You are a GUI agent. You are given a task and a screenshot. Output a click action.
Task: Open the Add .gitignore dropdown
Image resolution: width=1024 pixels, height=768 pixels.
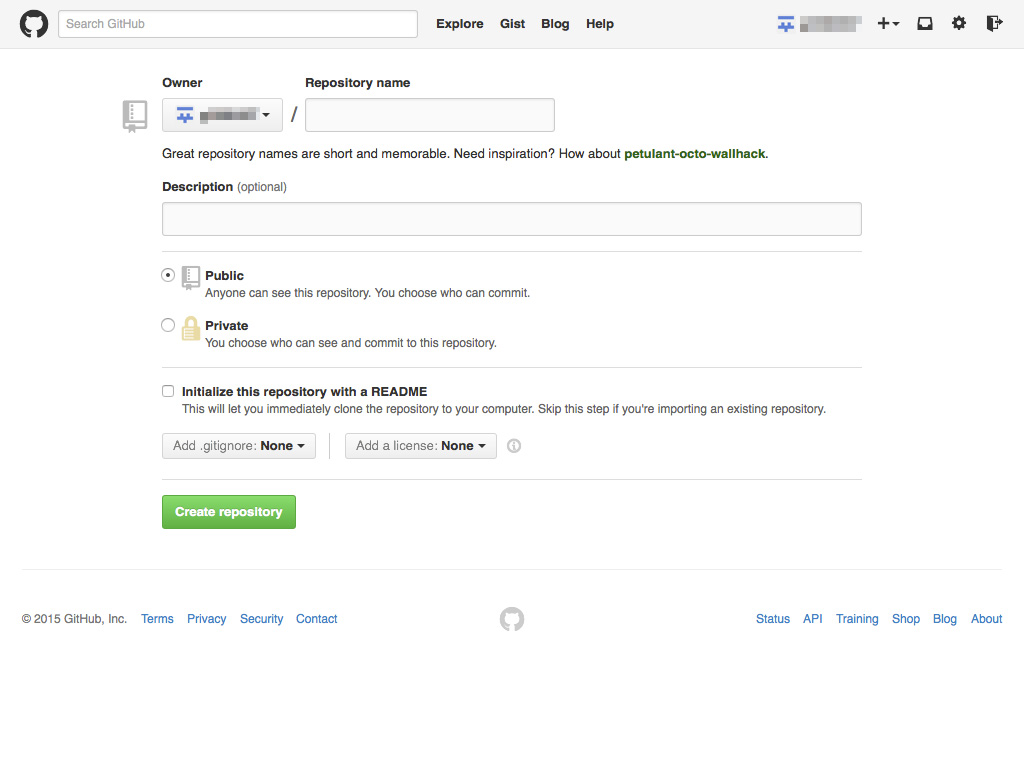238,445
